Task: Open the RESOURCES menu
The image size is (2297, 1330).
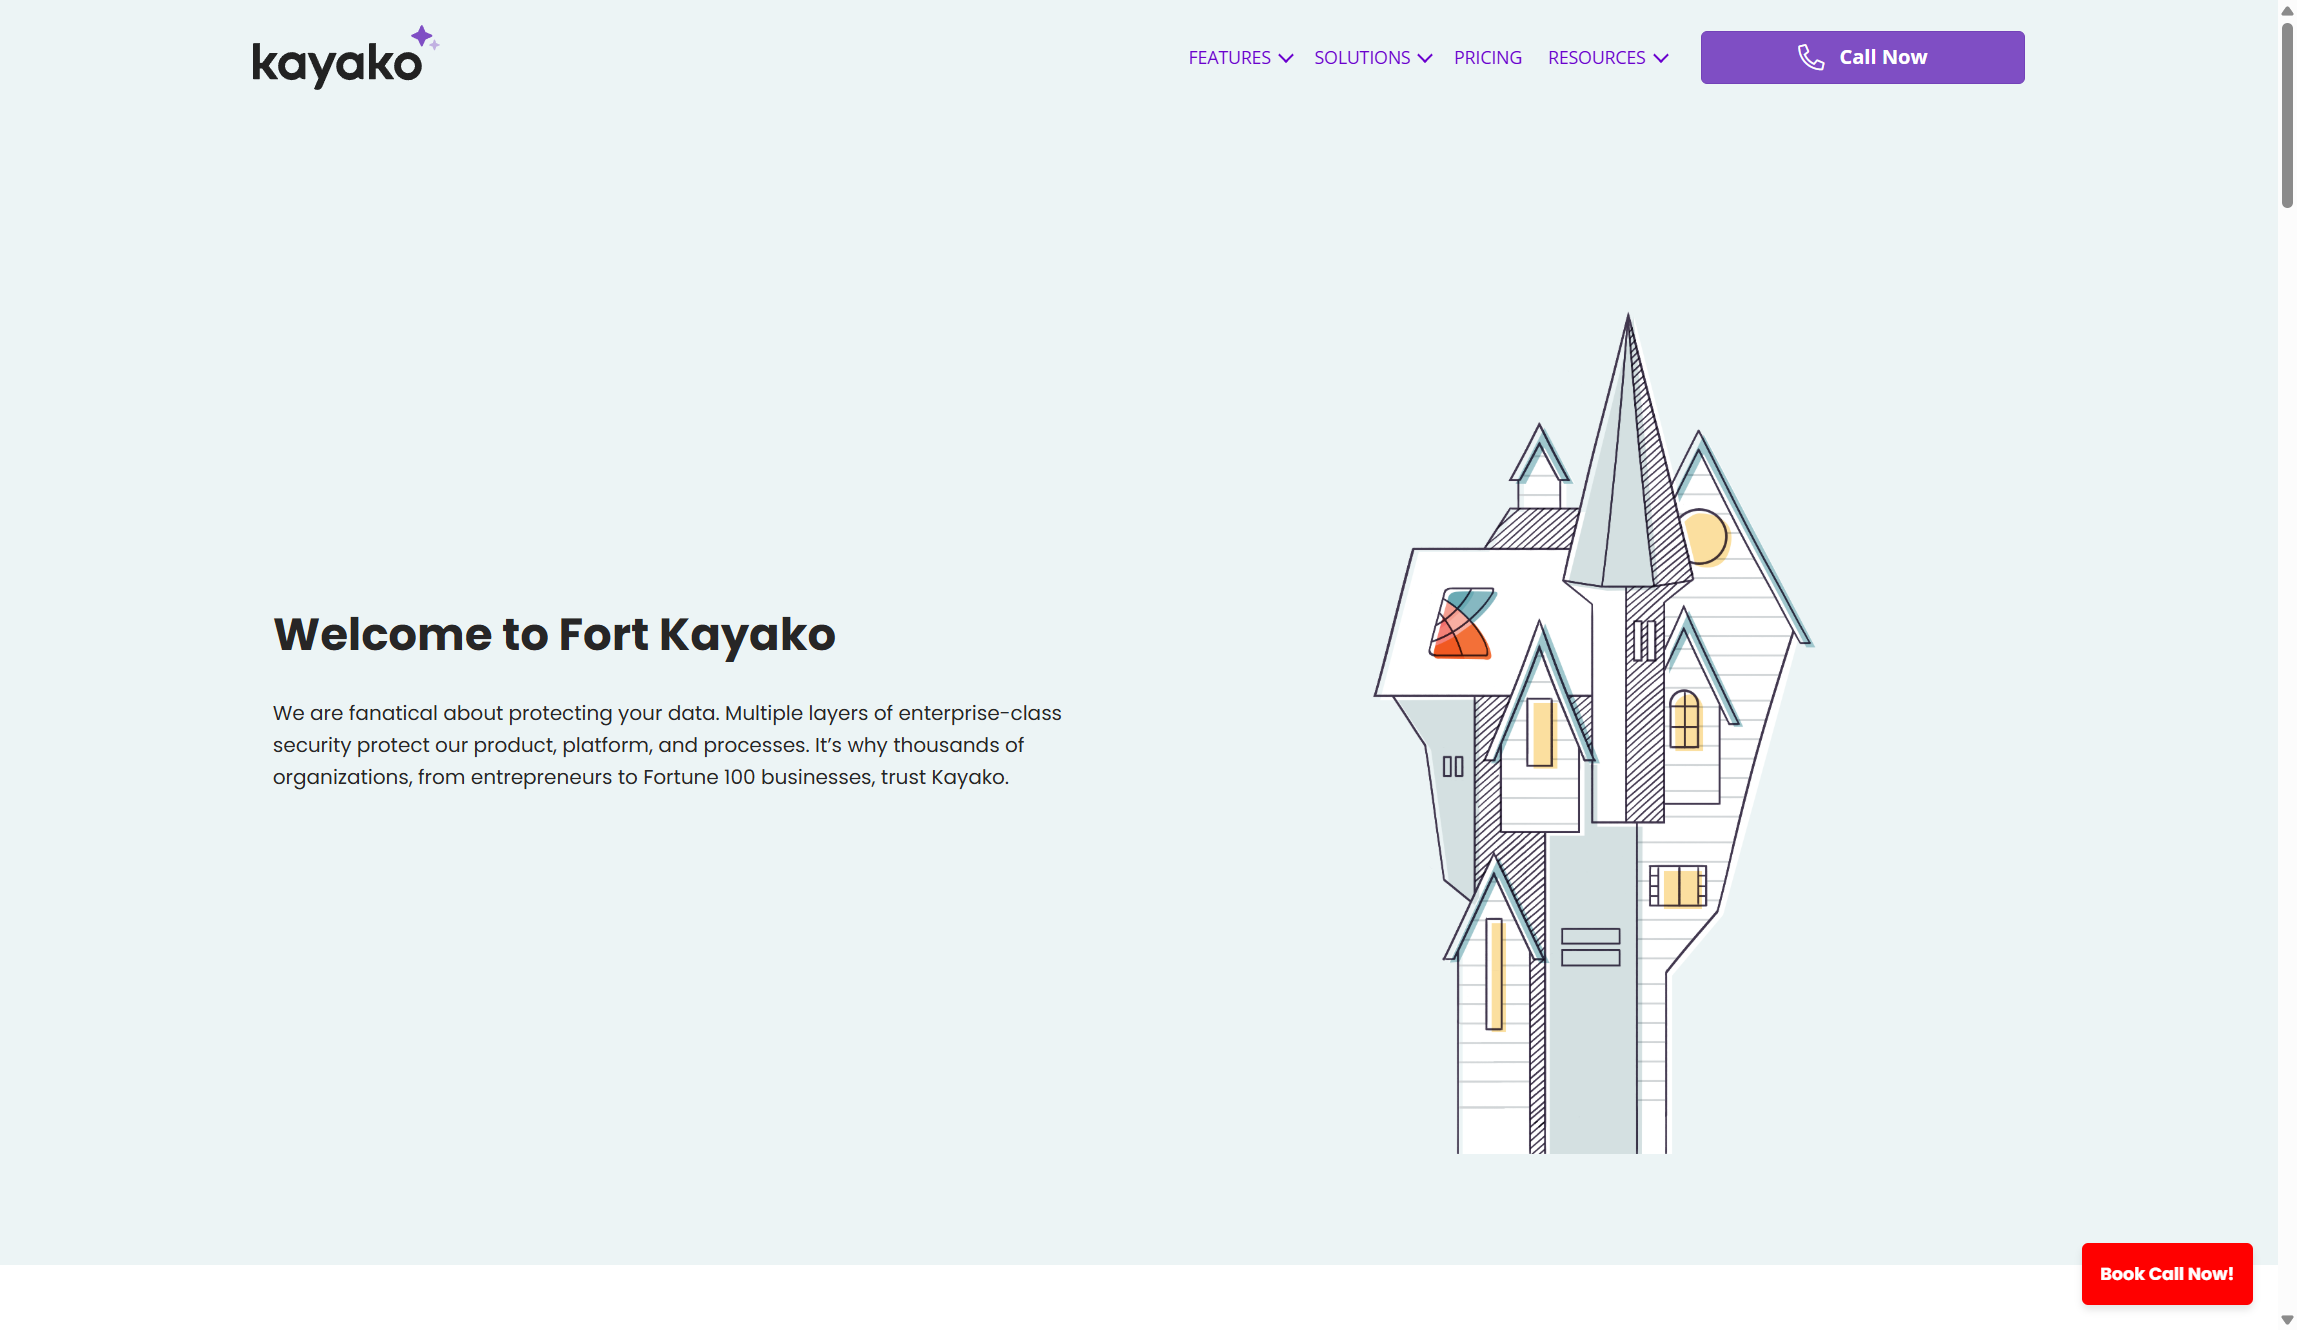Action: (x=1596, y=58)
